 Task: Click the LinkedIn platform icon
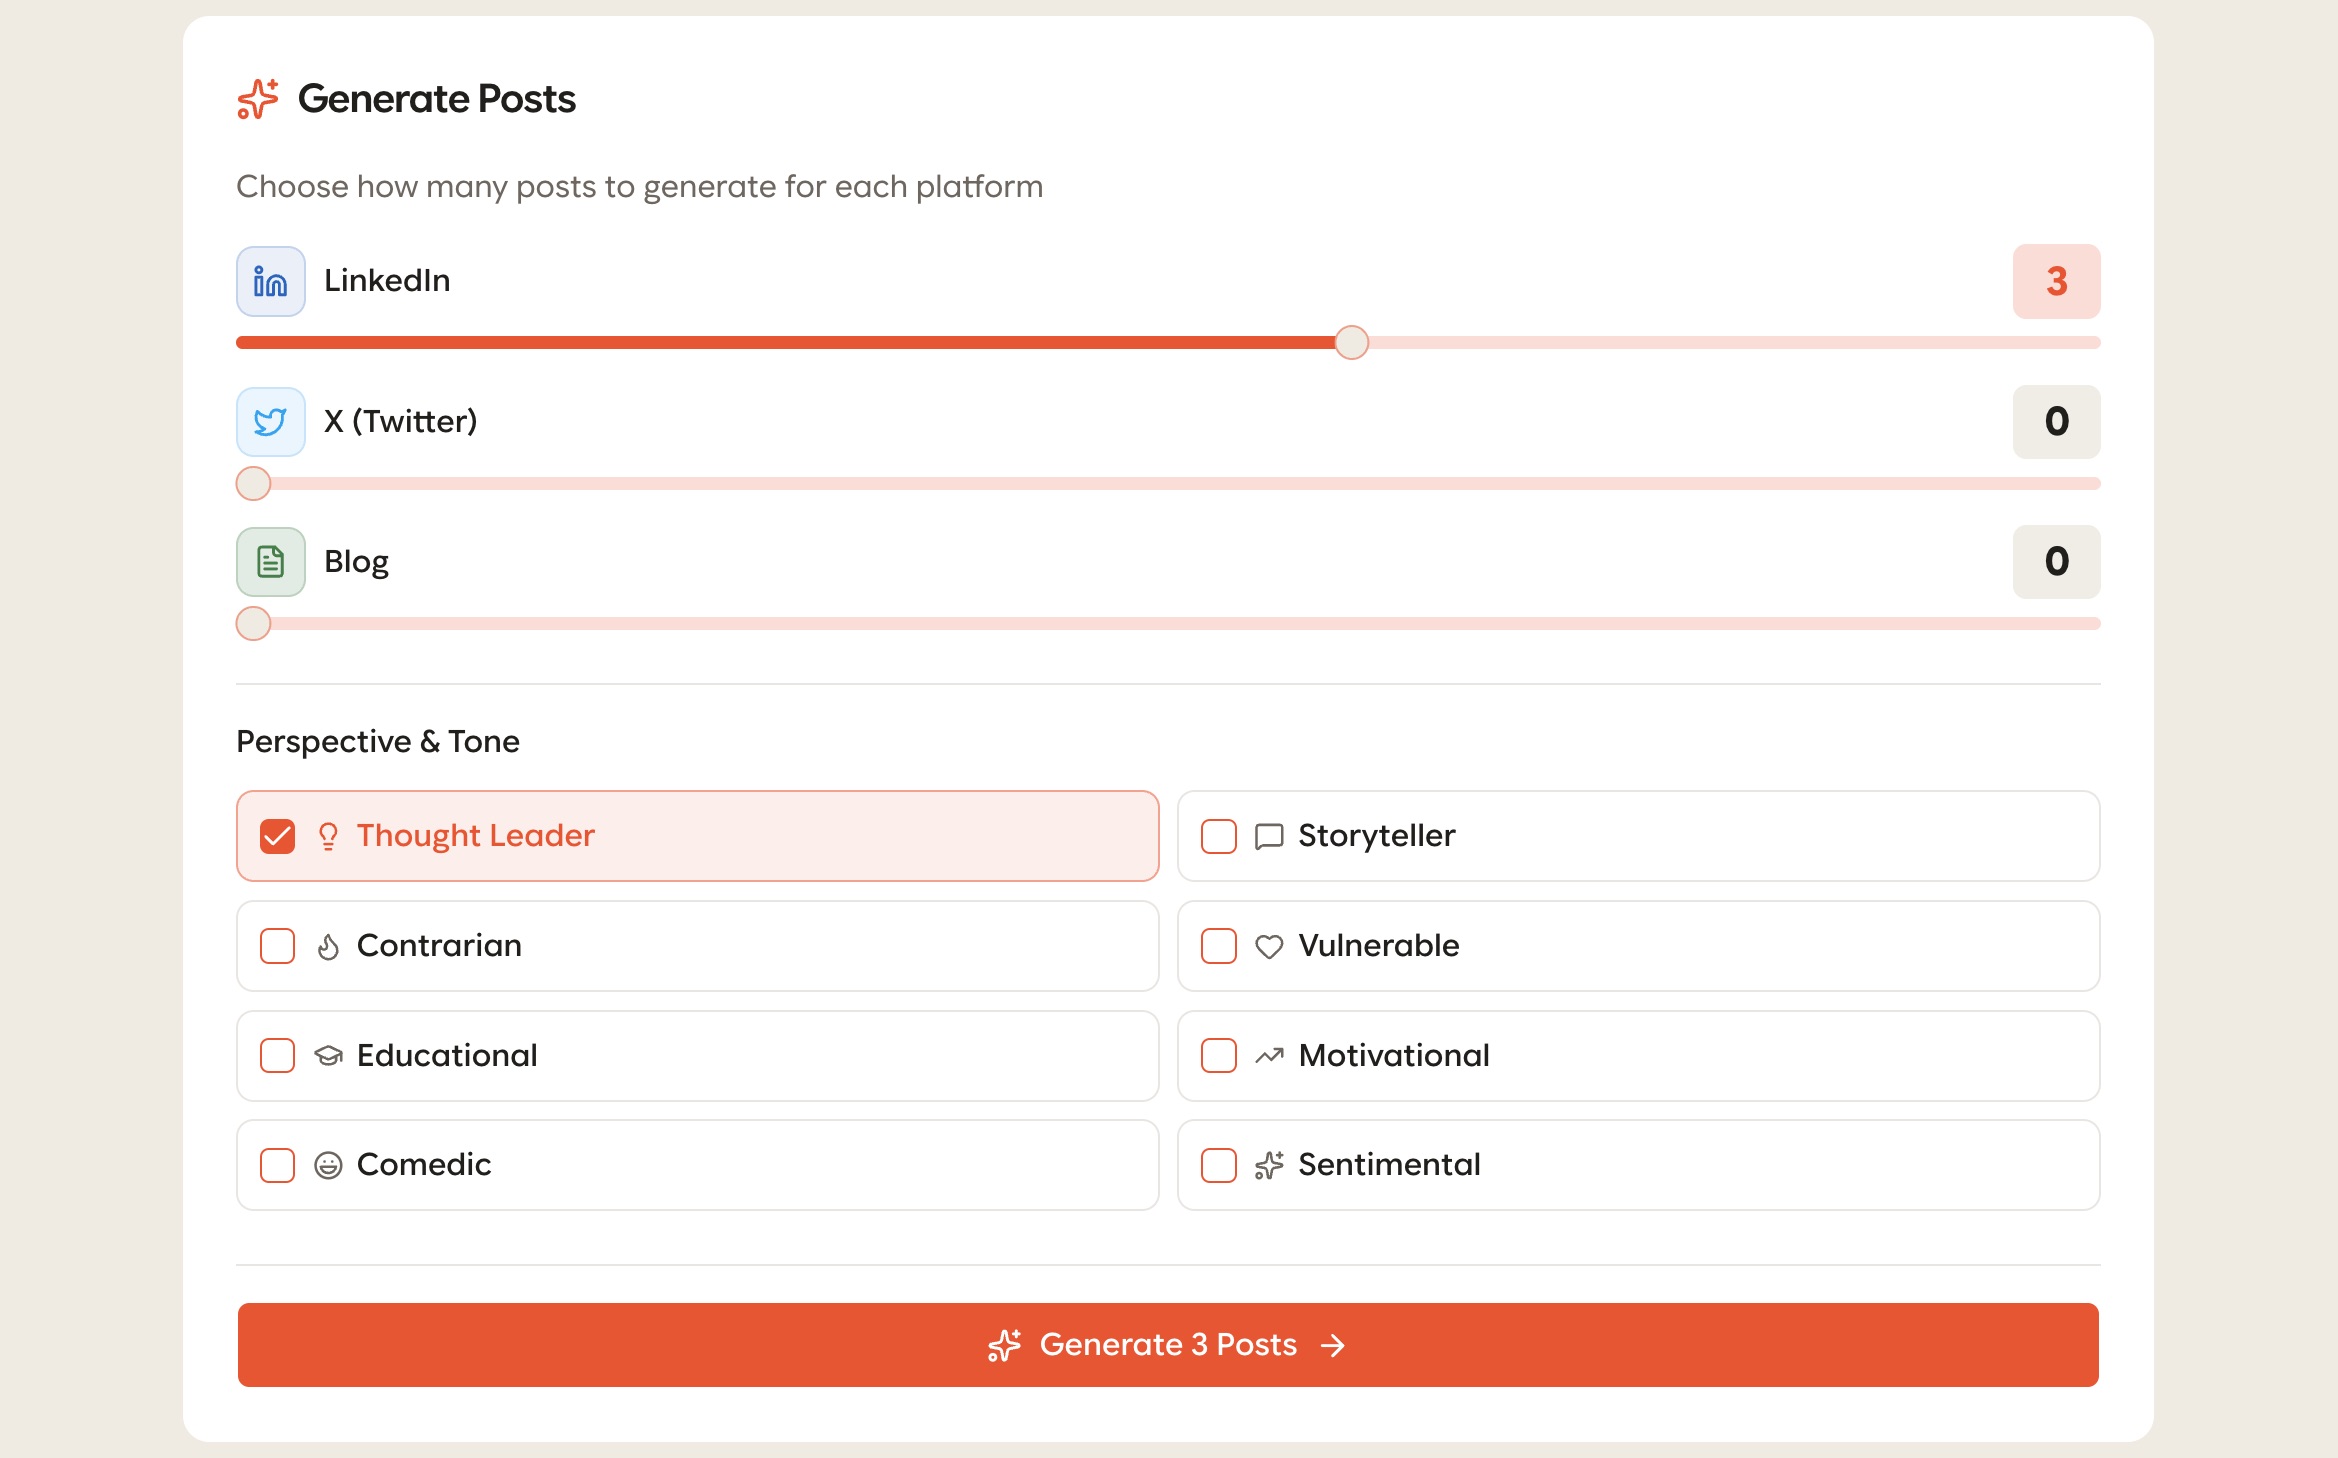tap(270, 281)
